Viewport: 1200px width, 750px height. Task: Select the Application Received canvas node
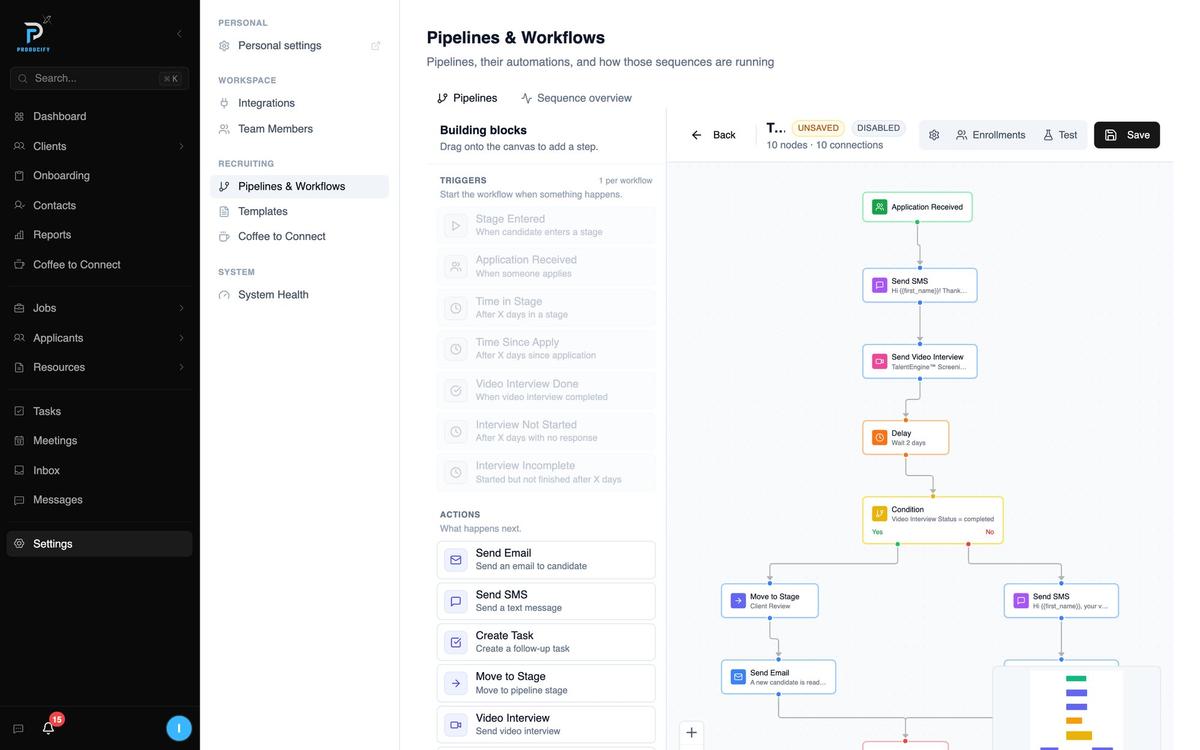(x=917, y=207)
